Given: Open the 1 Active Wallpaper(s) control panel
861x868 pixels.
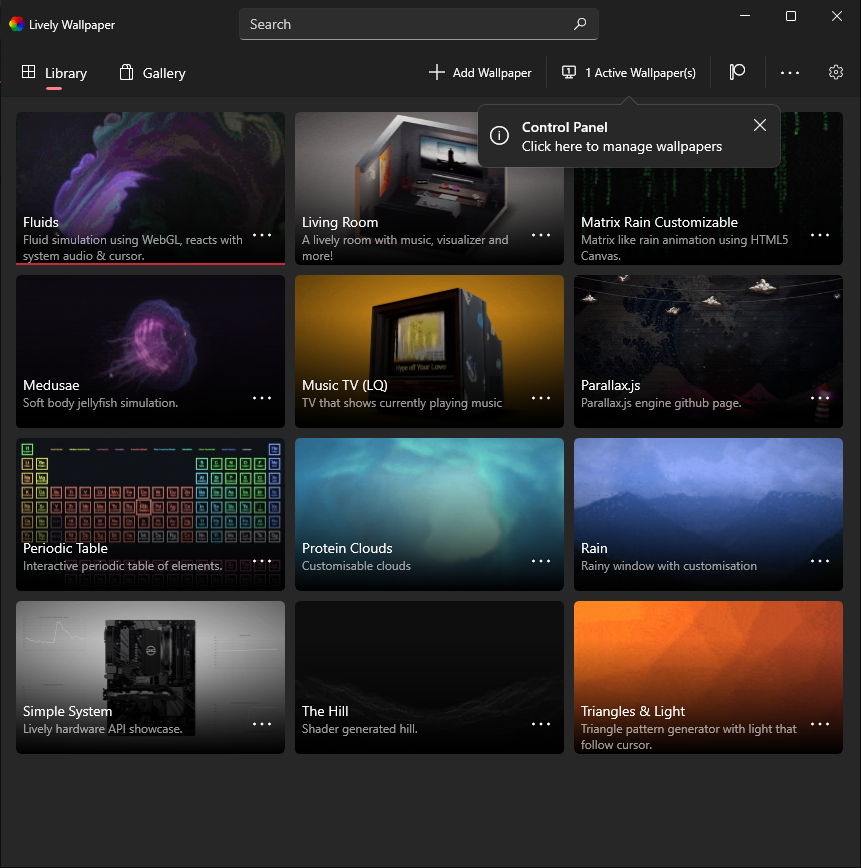Looking at the screenshot, I should (x=628, y=73).
